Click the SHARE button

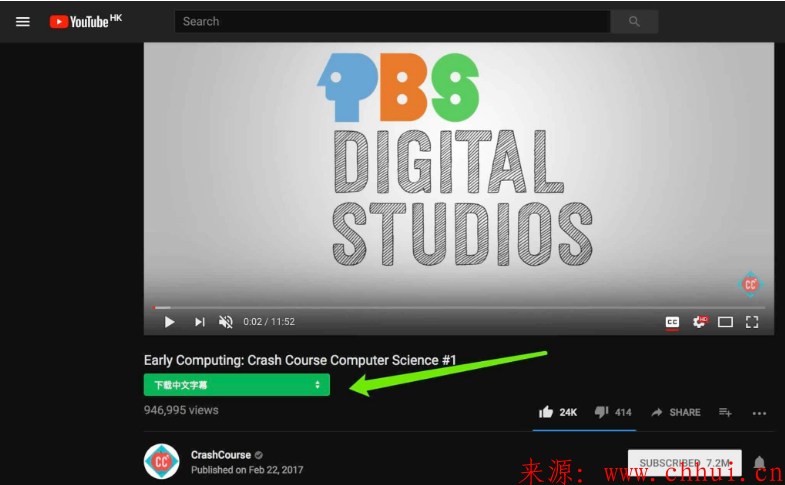675,412
